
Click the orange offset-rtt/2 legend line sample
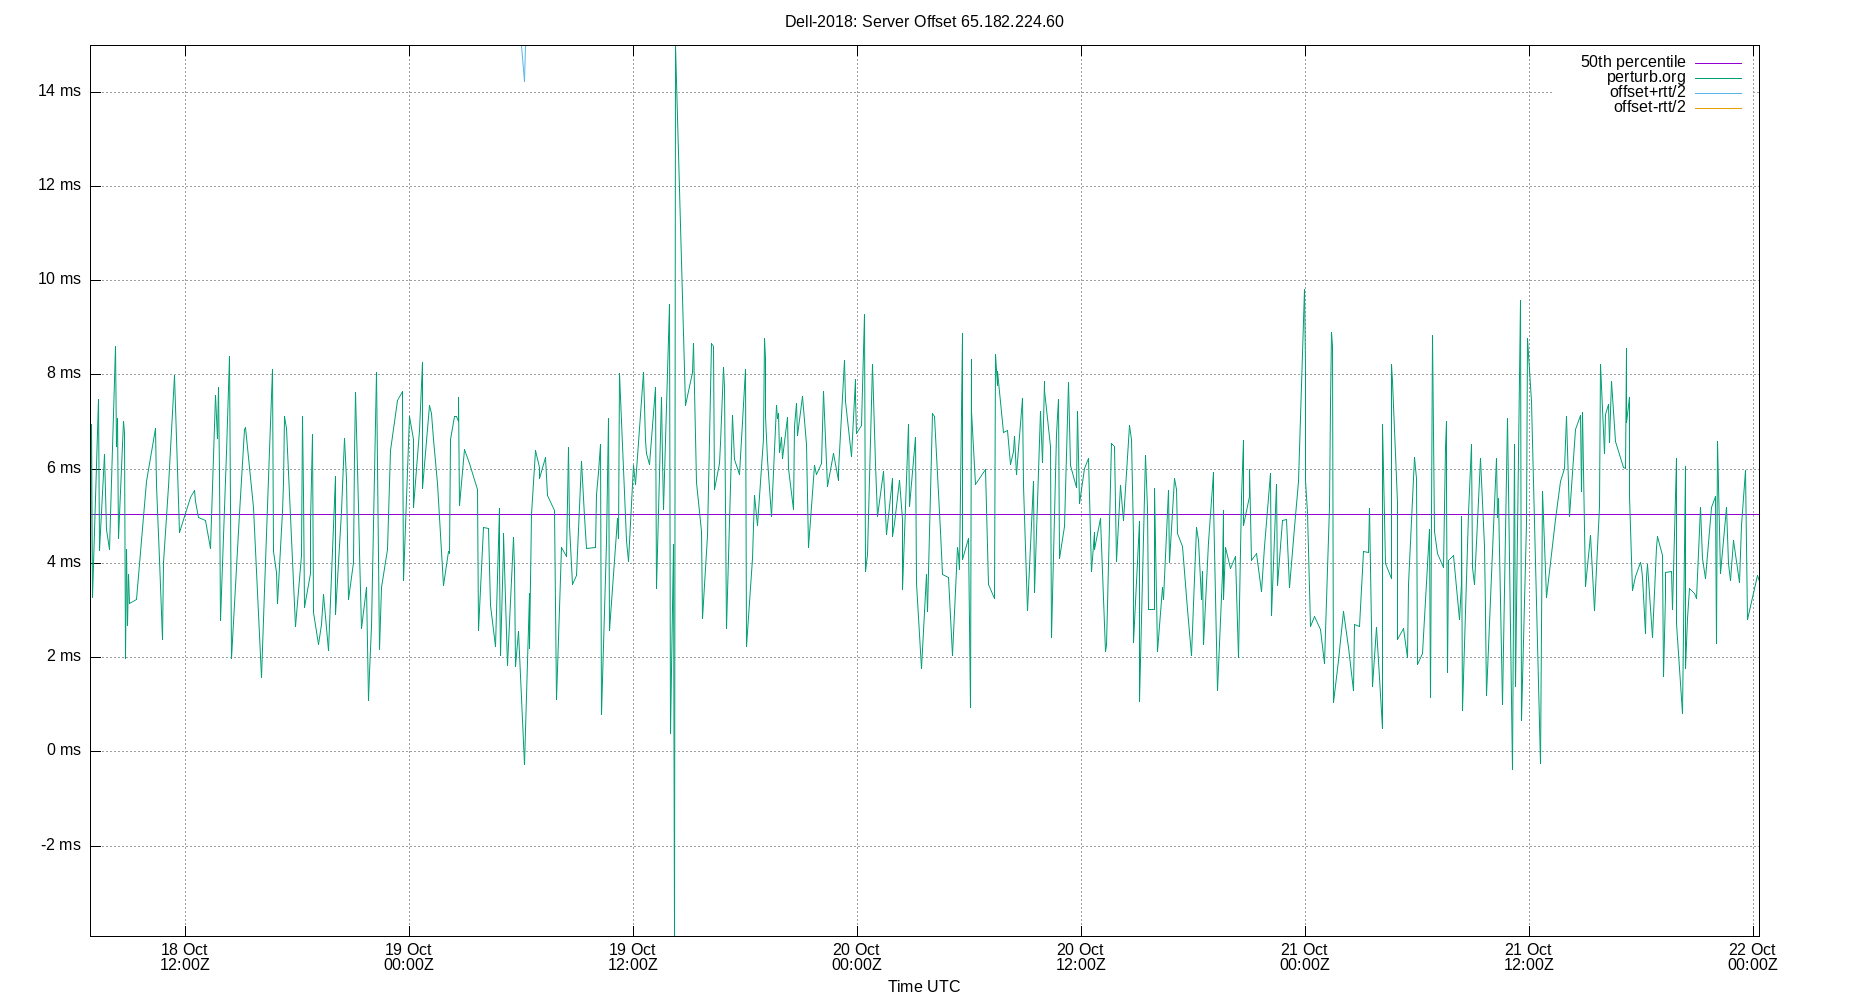1718,108
